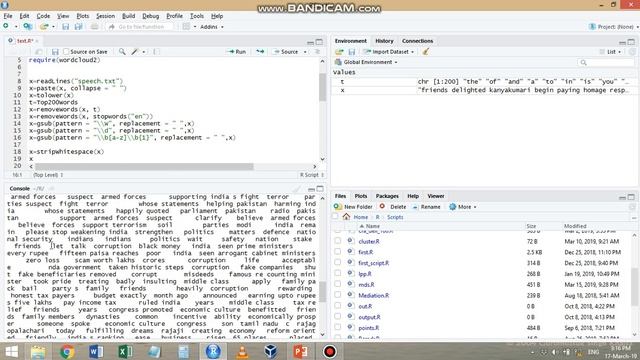Open PowerPoint from the taskbar

(300, 351)
